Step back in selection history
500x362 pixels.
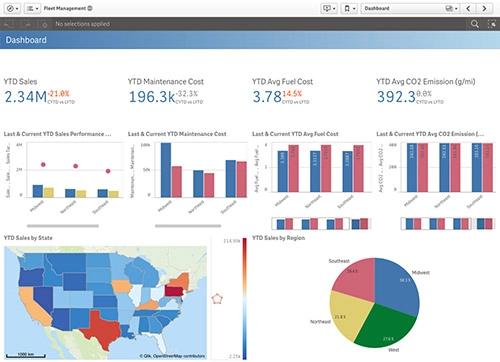pyautogui.click(x=9, y=24)
